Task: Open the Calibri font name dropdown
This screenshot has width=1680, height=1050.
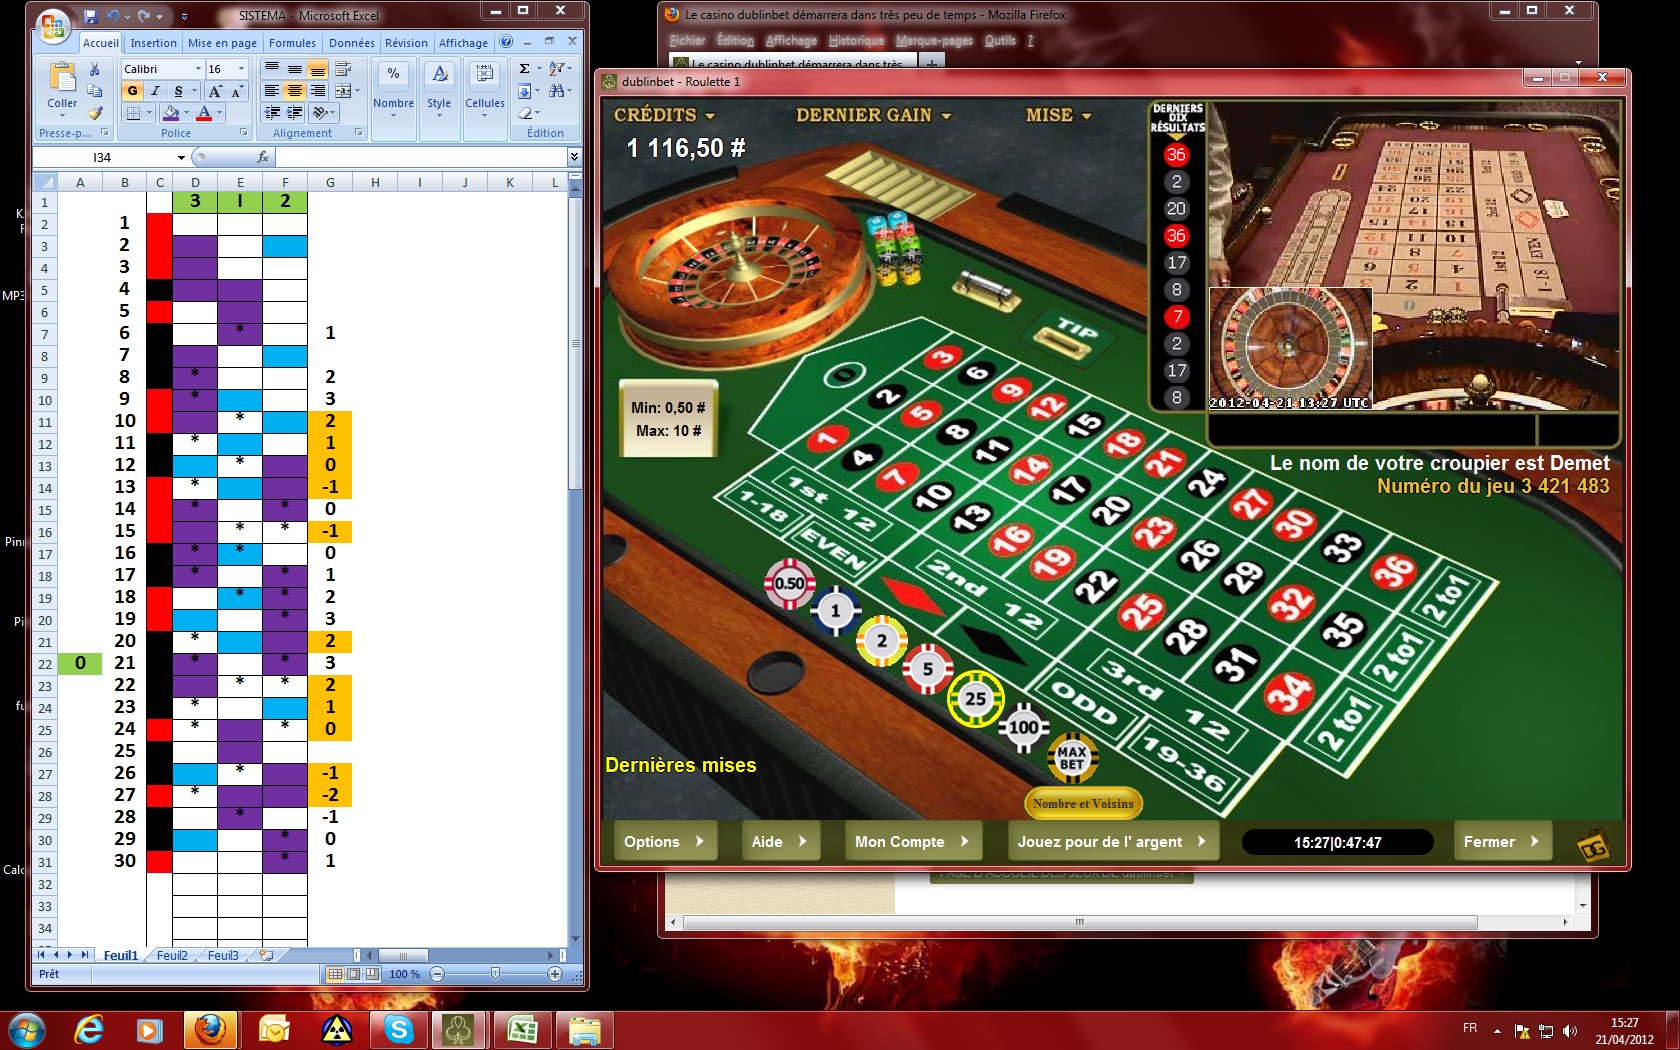Action: coord(198,69)
